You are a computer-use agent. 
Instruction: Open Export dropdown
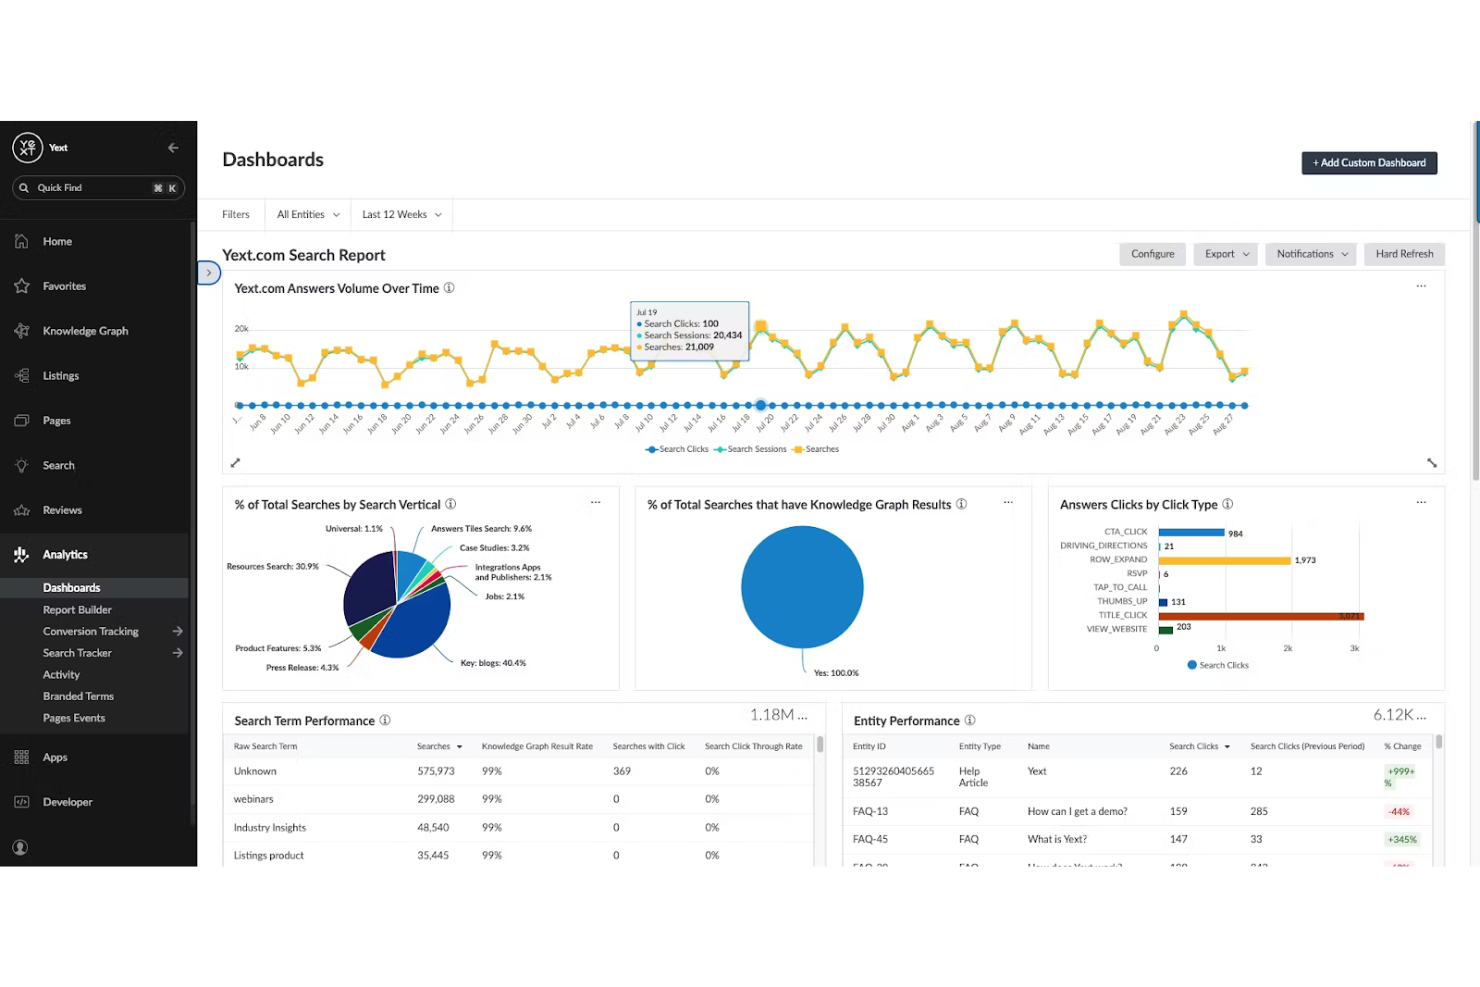tap(1225, 254)
